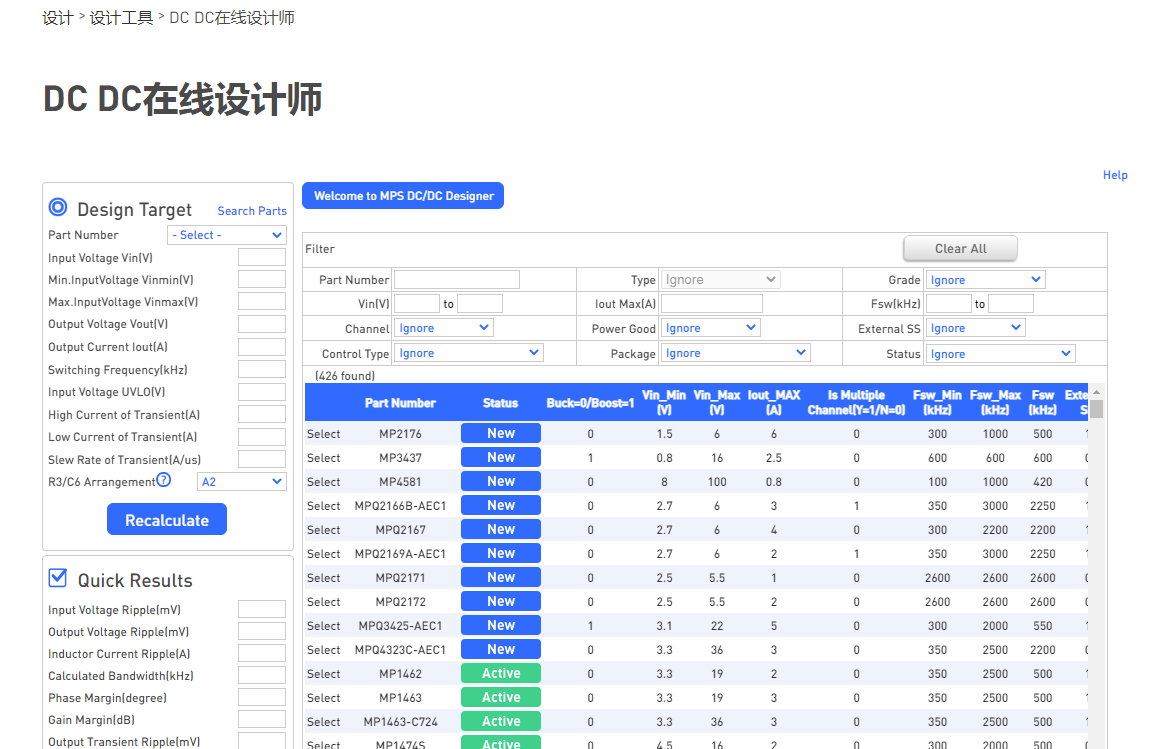Sort by Vin_Max column header

717,402
